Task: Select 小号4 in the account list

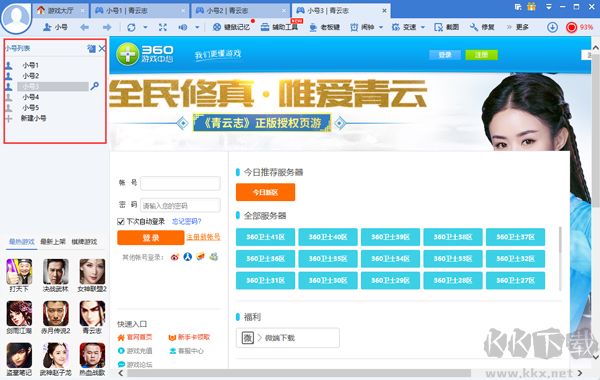Action: pyautogui.click(x=31, y=97)
